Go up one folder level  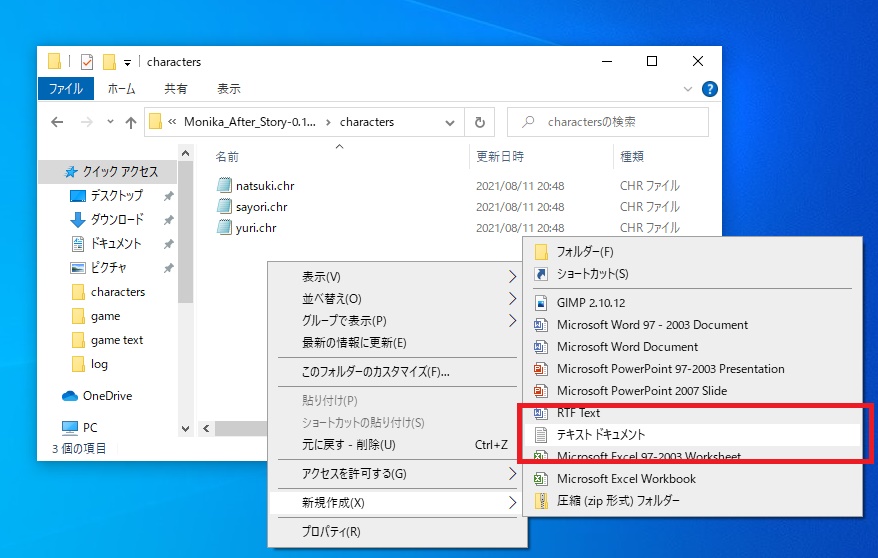pos(130,122)
